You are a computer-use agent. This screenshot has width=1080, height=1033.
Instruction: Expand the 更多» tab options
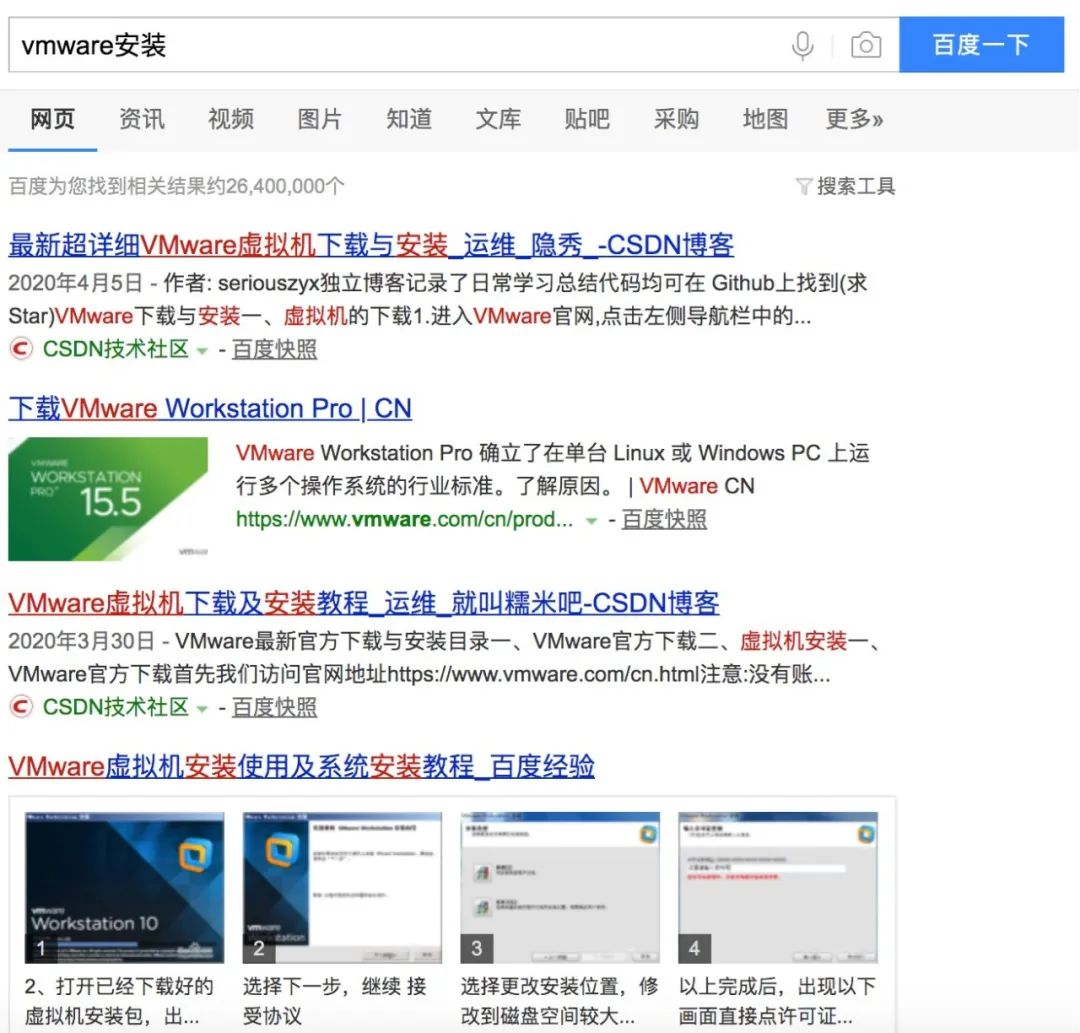click(x=855, y=118)
